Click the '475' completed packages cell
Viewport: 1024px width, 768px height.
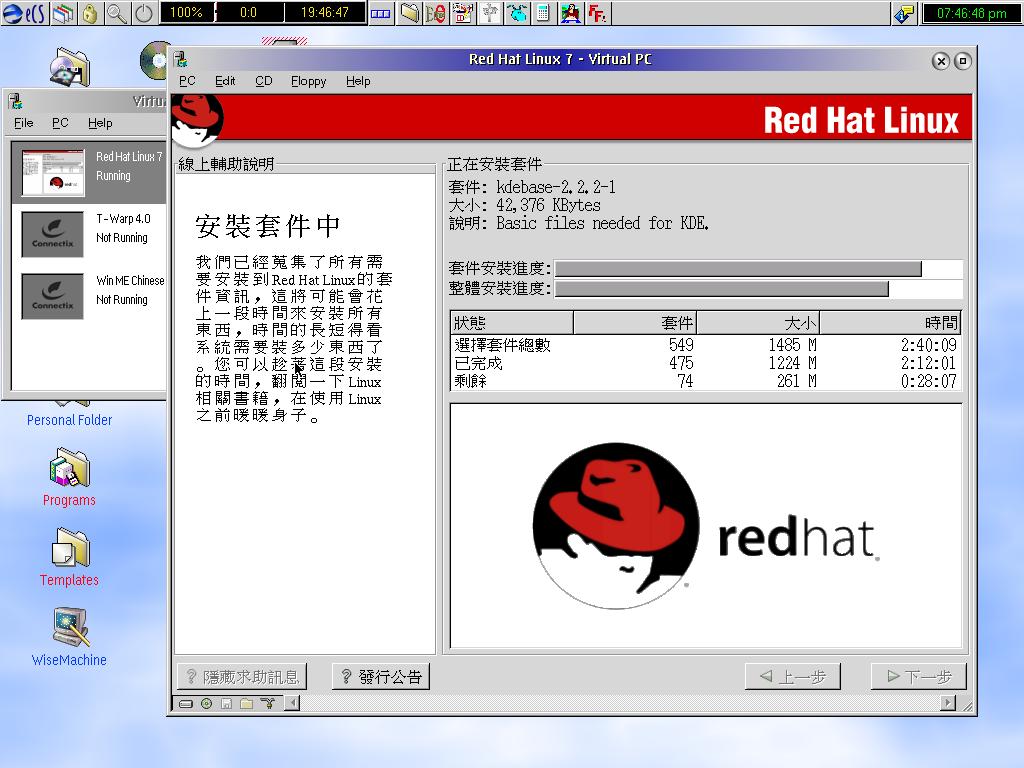point(681,363)
